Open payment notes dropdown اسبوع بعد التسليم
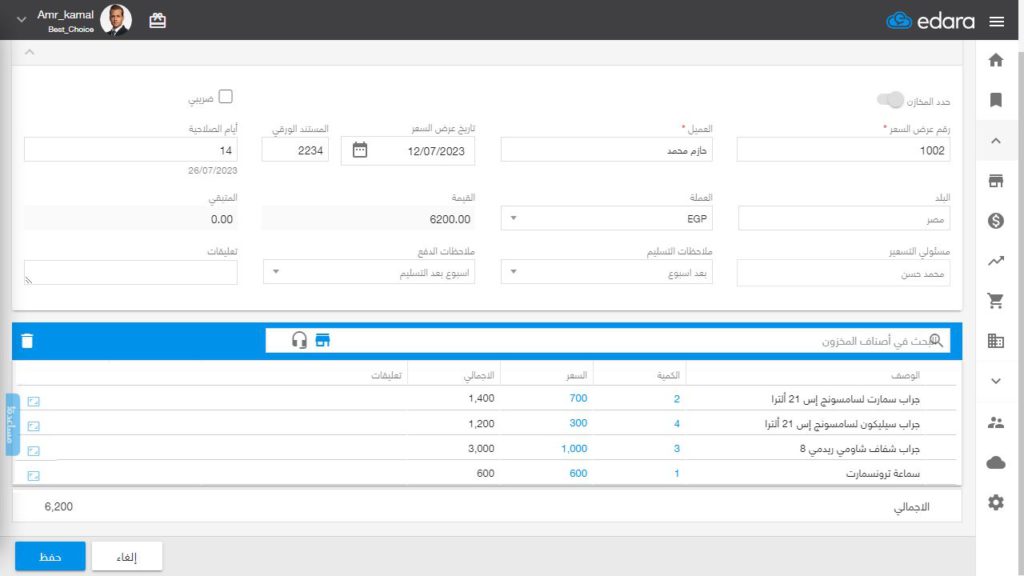 click(x=369, y=272)
